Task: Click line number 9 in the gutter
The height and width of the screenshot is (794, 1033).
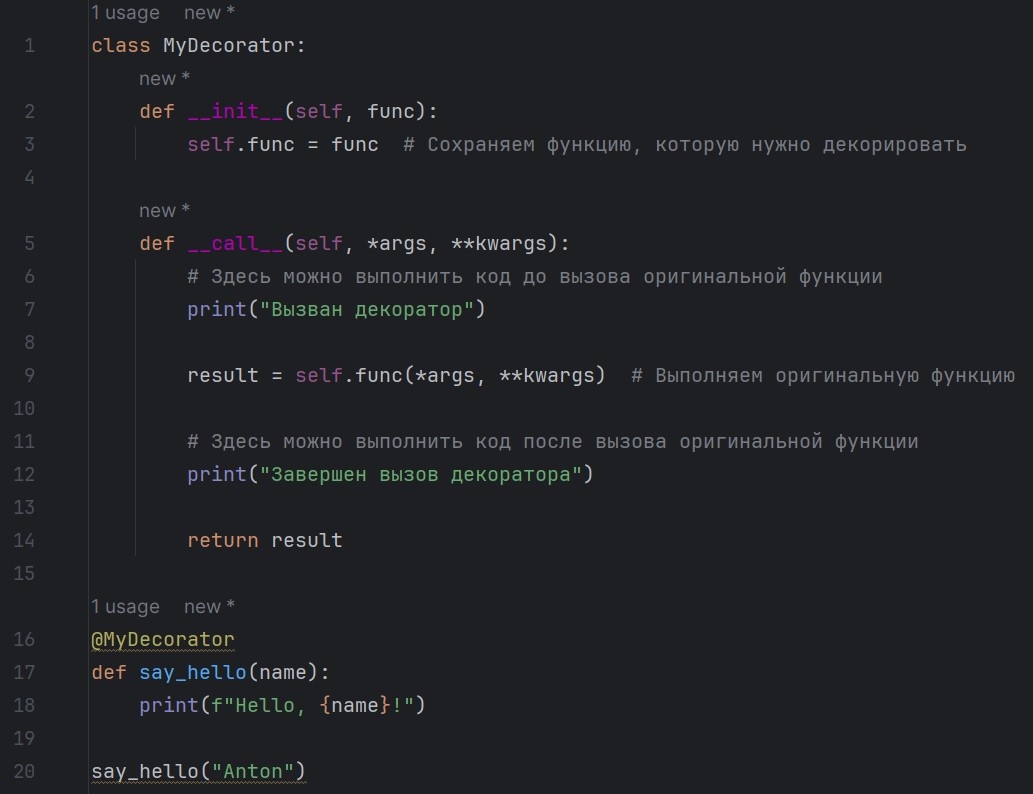Action: point(29,375)
